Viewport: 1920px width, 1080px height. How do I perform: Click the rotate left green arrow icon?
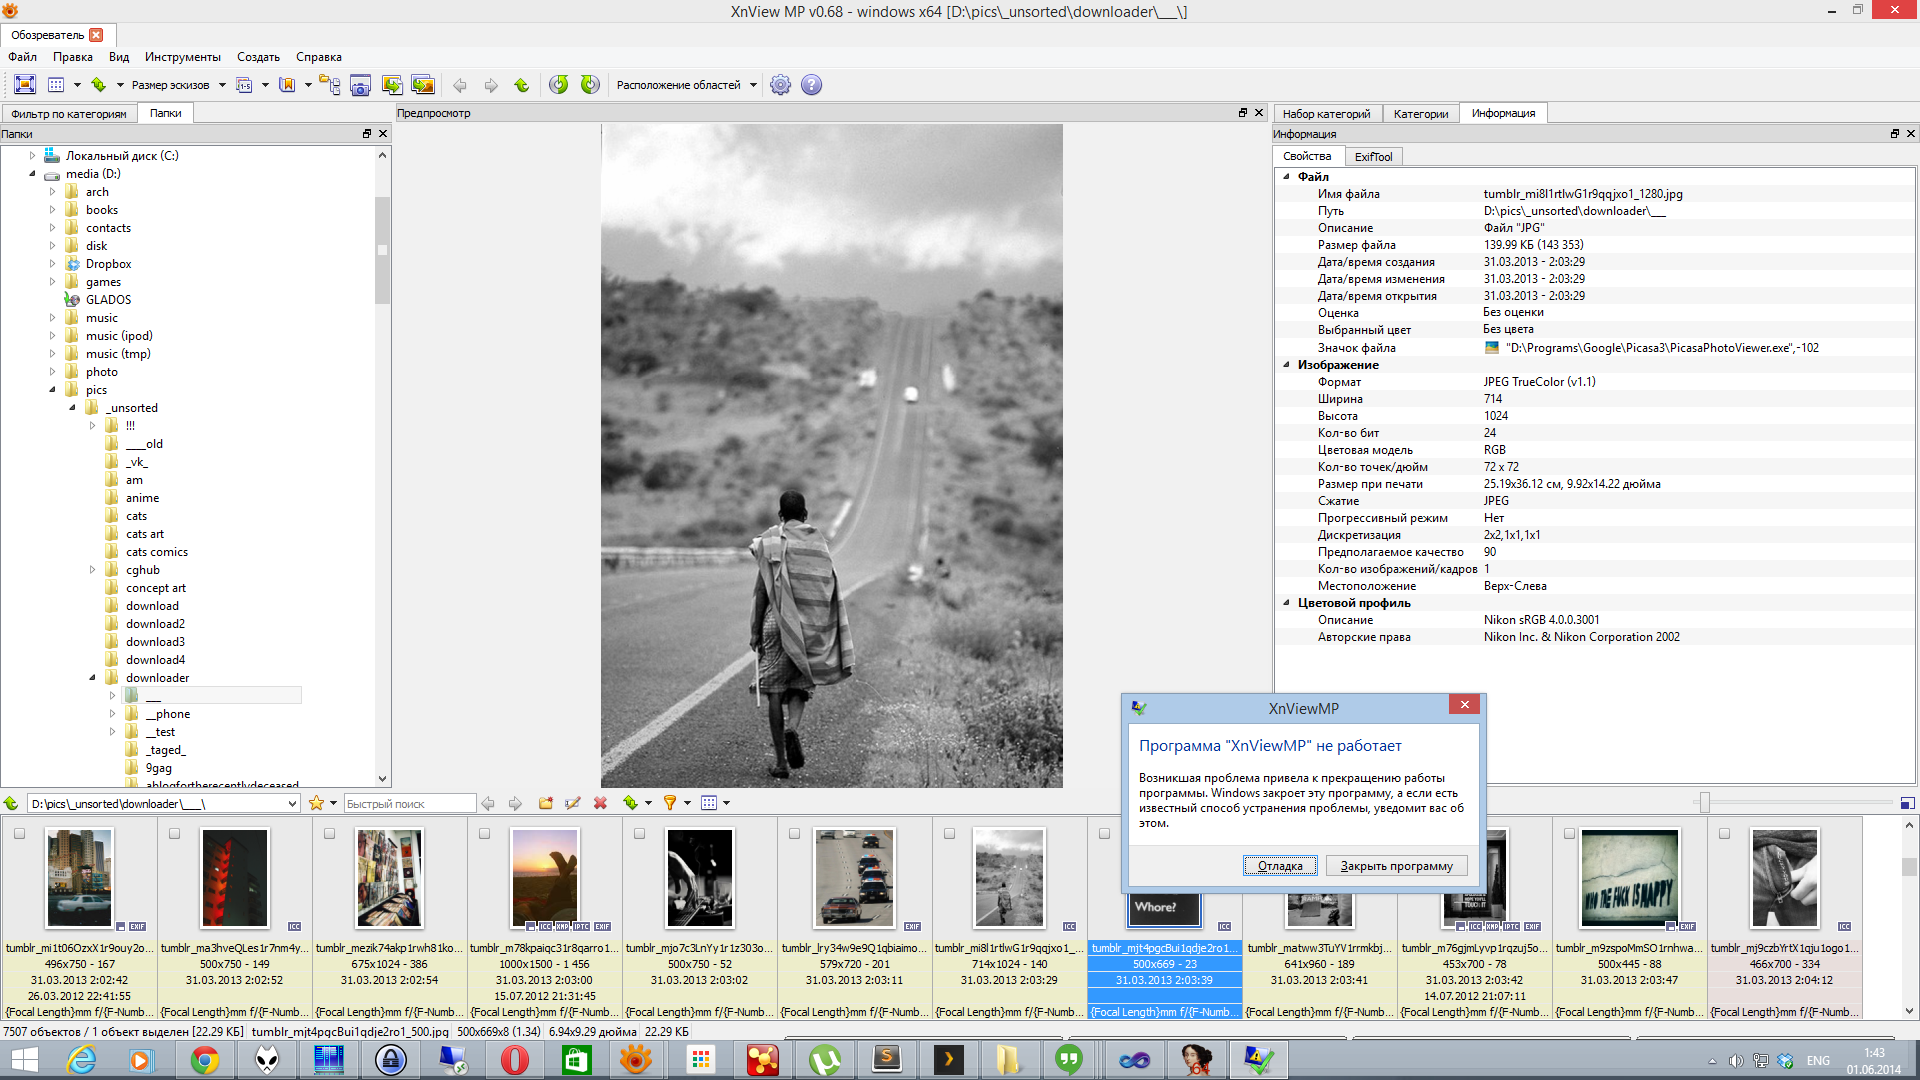(x=559, y=85)
